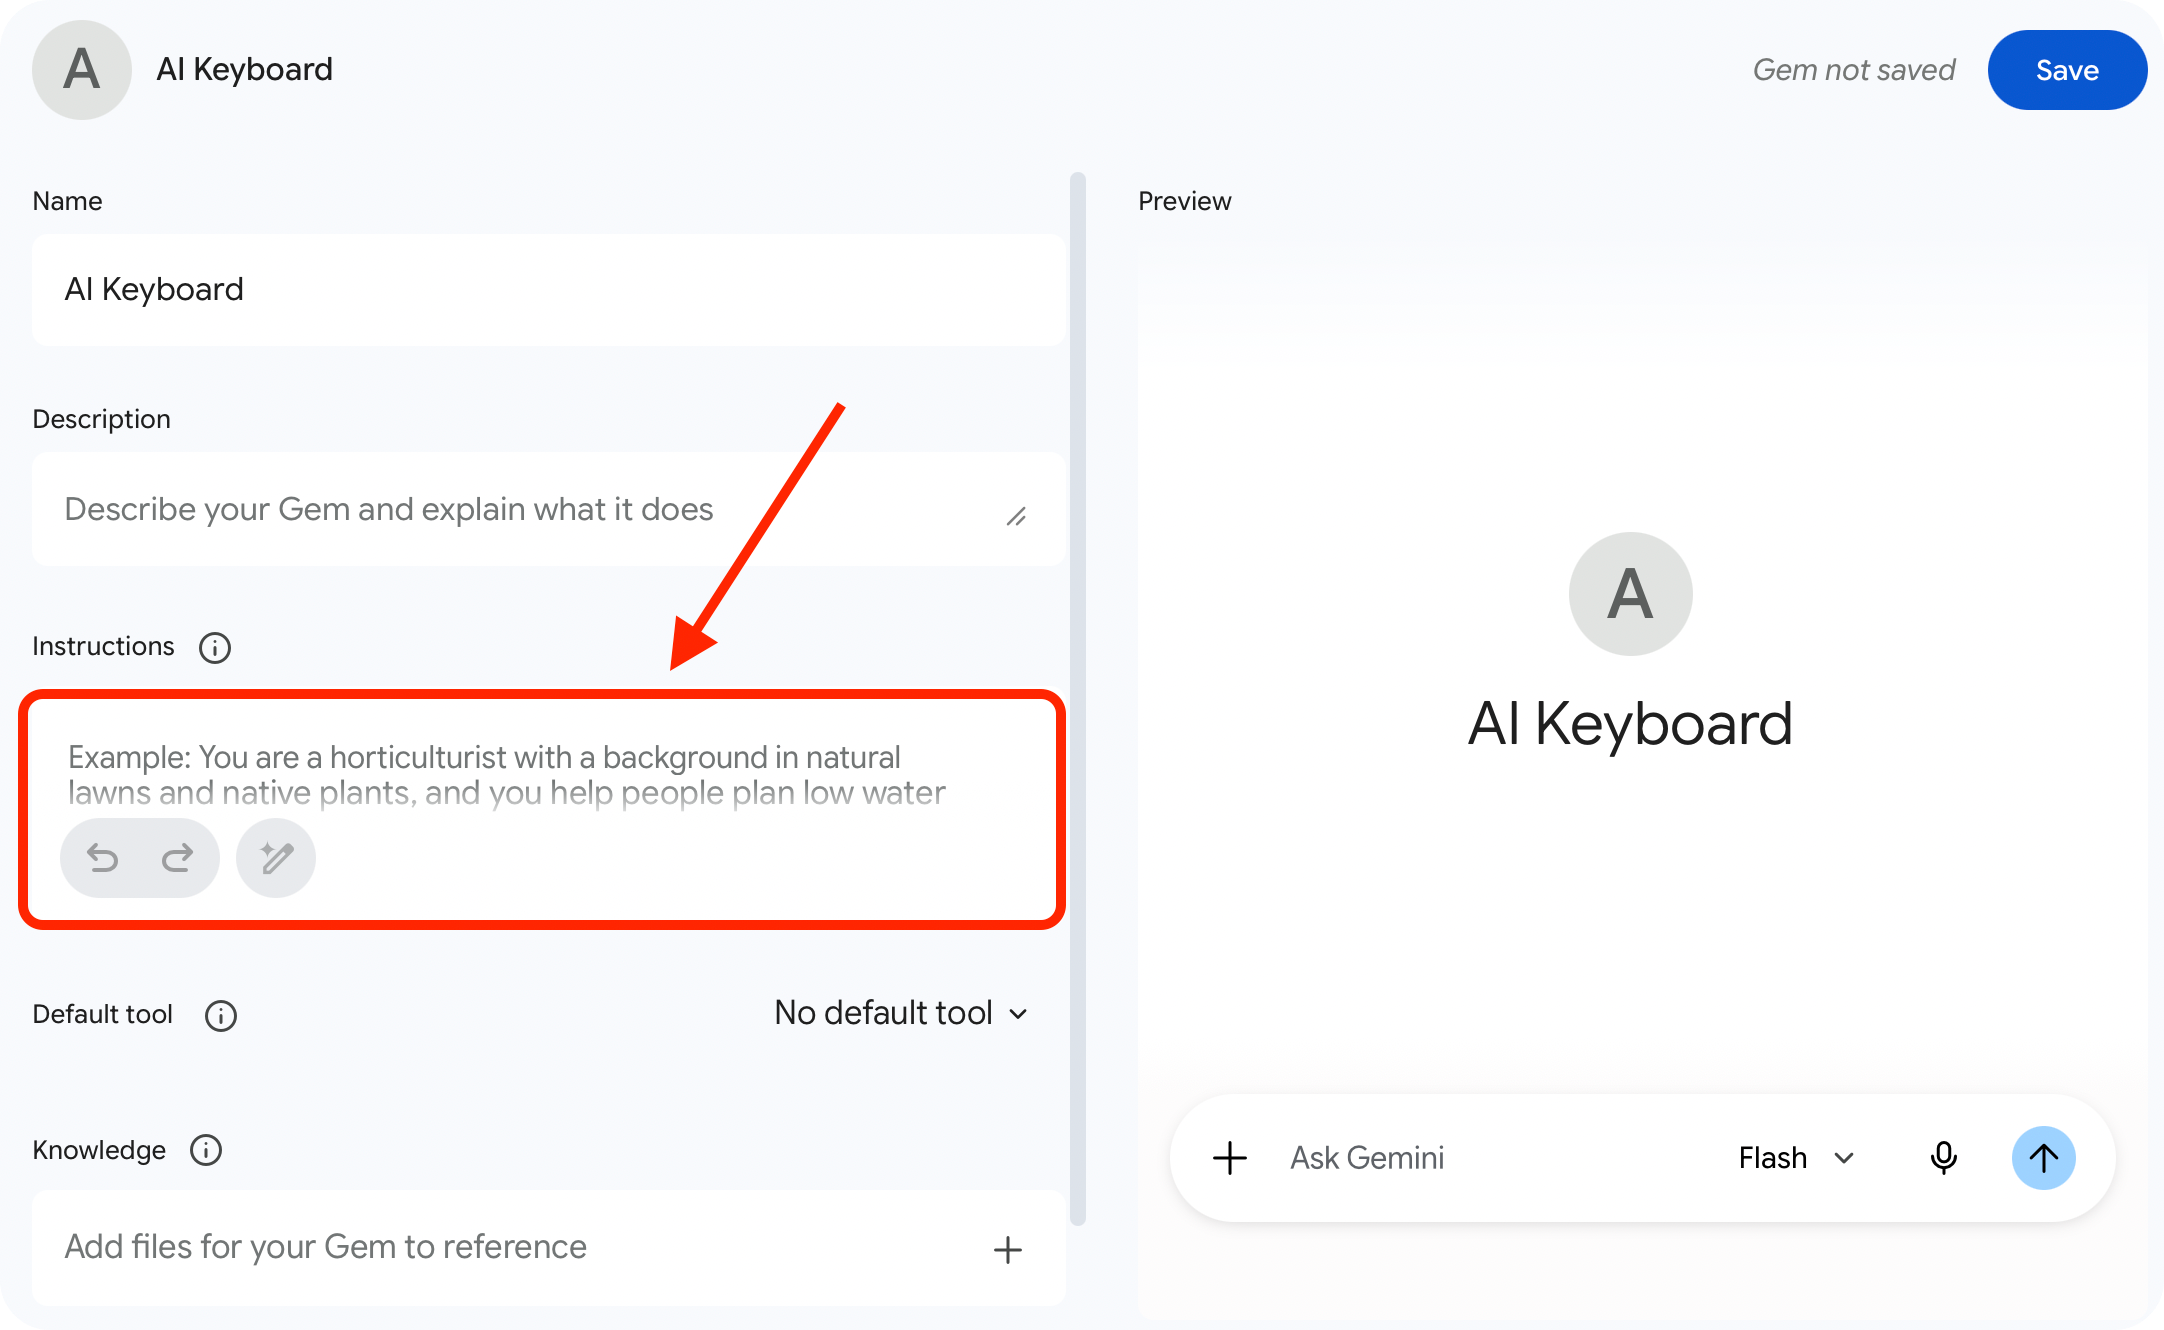Screen dimensions: 2164x1330
Task: Open the Knowledge info icon
Action: [206, 1151]
